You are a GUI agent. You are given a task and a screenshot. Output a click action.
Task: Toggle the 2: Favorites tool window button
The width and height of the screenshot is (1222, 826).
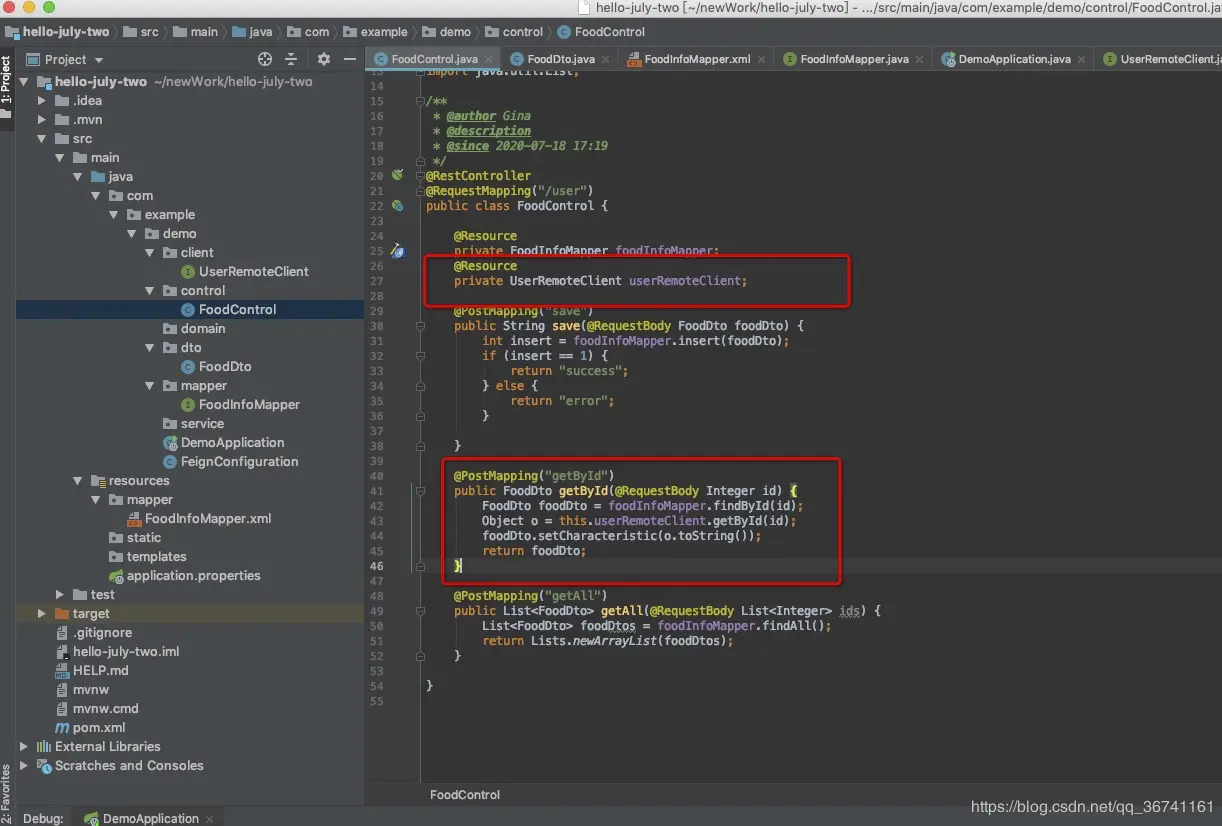pyautogui.click(x=7, y=793)
